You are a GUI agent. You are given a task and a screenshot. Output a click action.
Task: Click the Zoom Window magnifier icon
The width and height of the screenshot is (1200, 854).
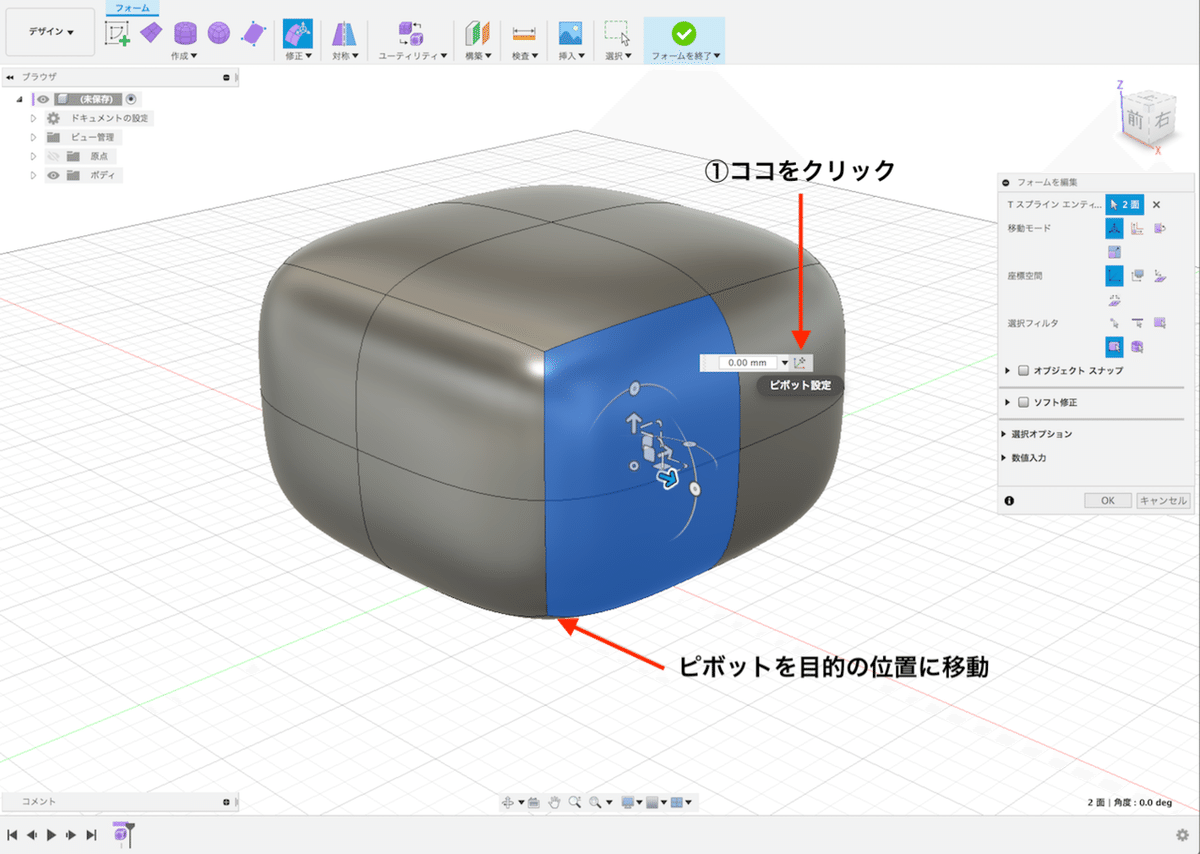595,802
